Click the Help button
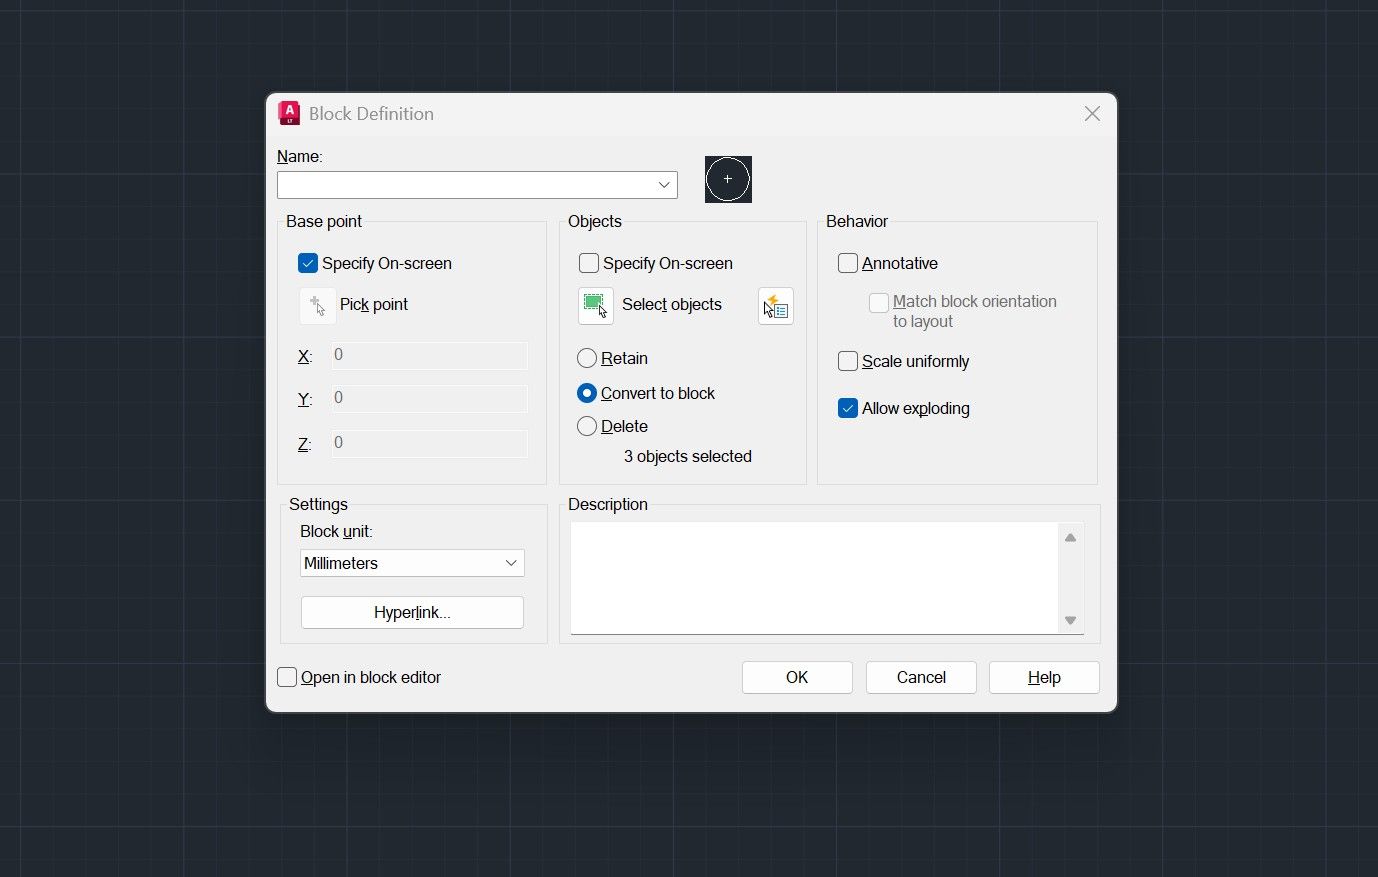The image size is (1378, 877). tap(1043, 677)
